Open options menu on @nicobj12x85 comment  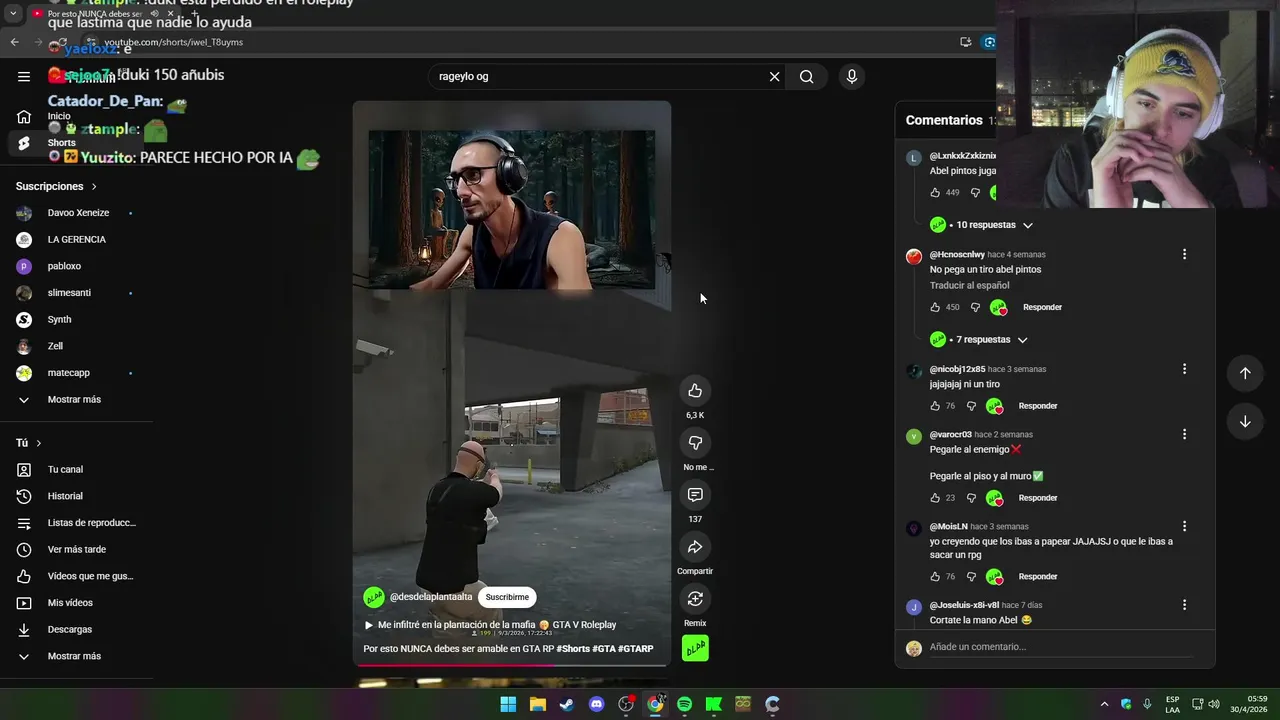1184,369
